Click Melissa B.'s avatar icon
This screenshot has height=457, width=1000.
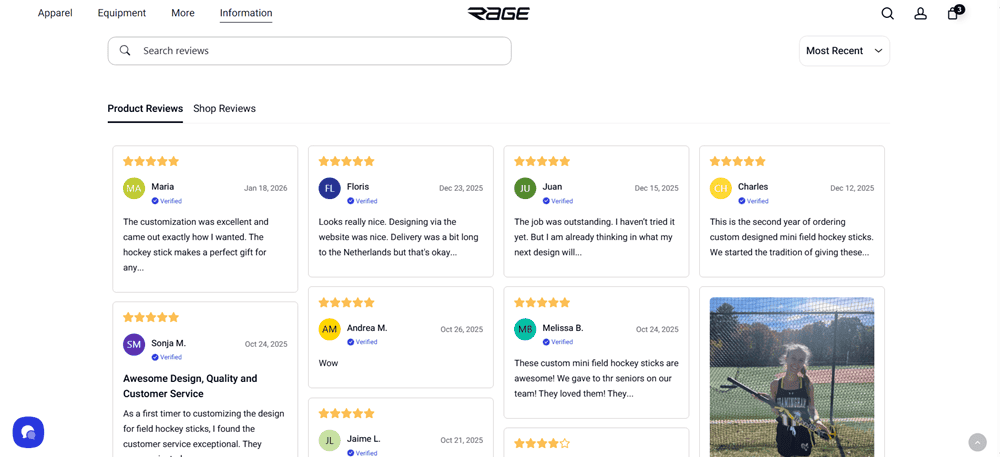pos(525,329)
